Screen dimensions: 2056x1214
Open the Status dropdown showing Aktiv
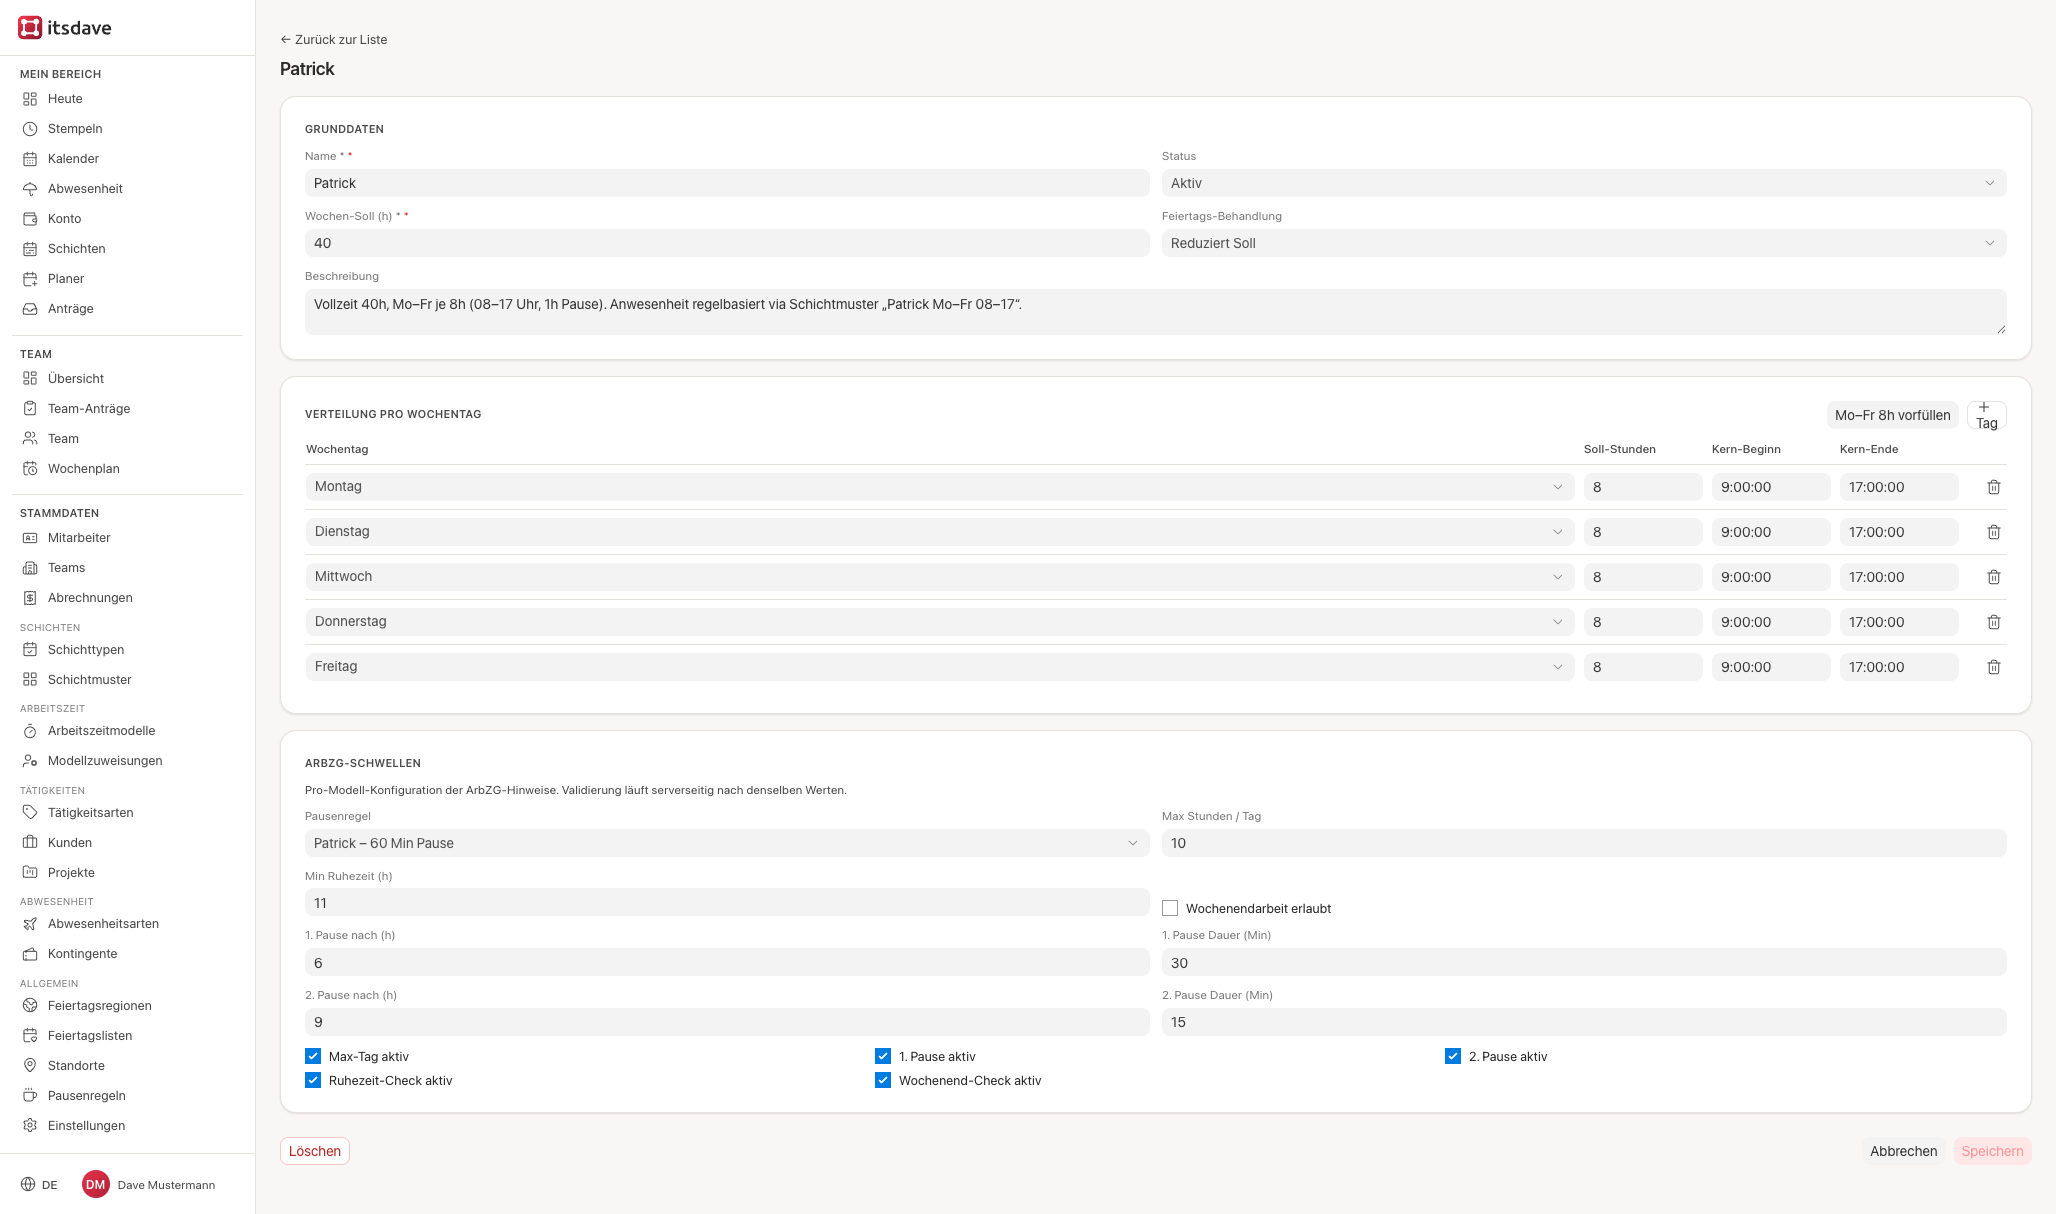[1584, 183]
